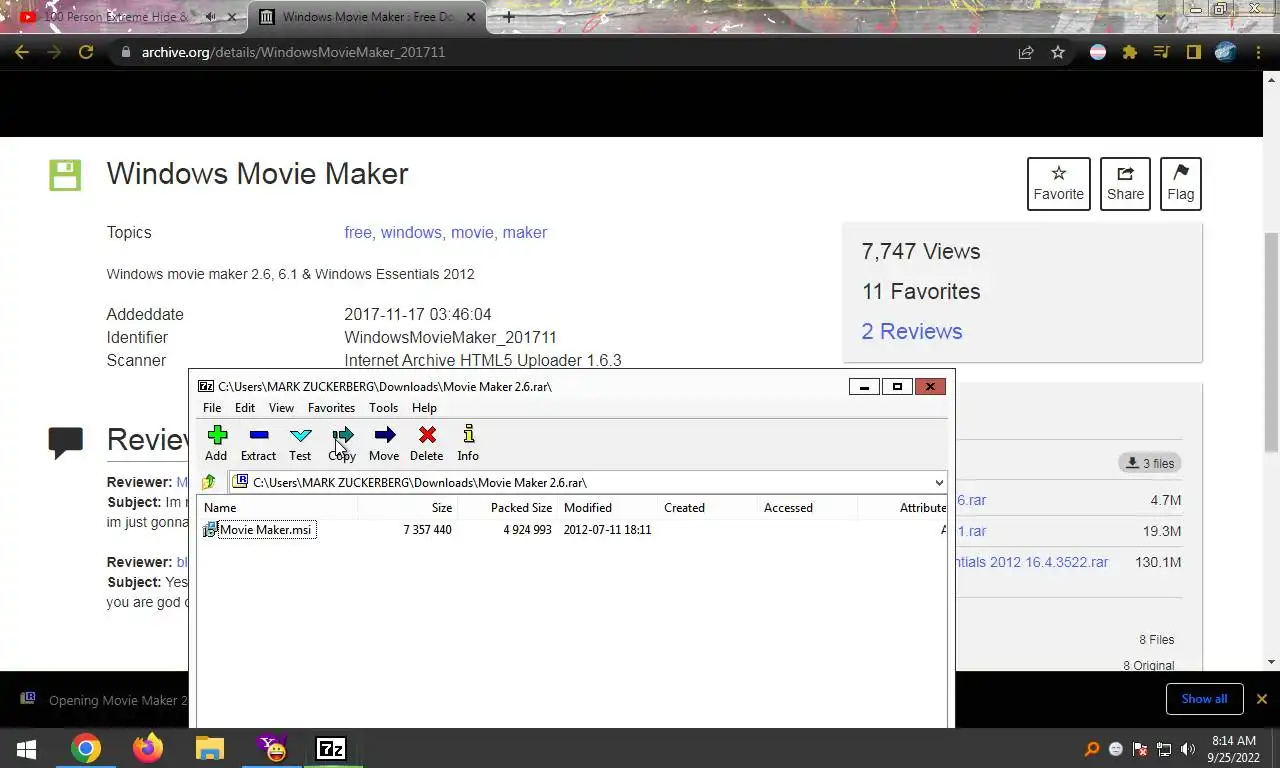Click the 'free' topic link
Viewport: 1280px width, 768px height.
pyautogui.click(x=358, y=232)
